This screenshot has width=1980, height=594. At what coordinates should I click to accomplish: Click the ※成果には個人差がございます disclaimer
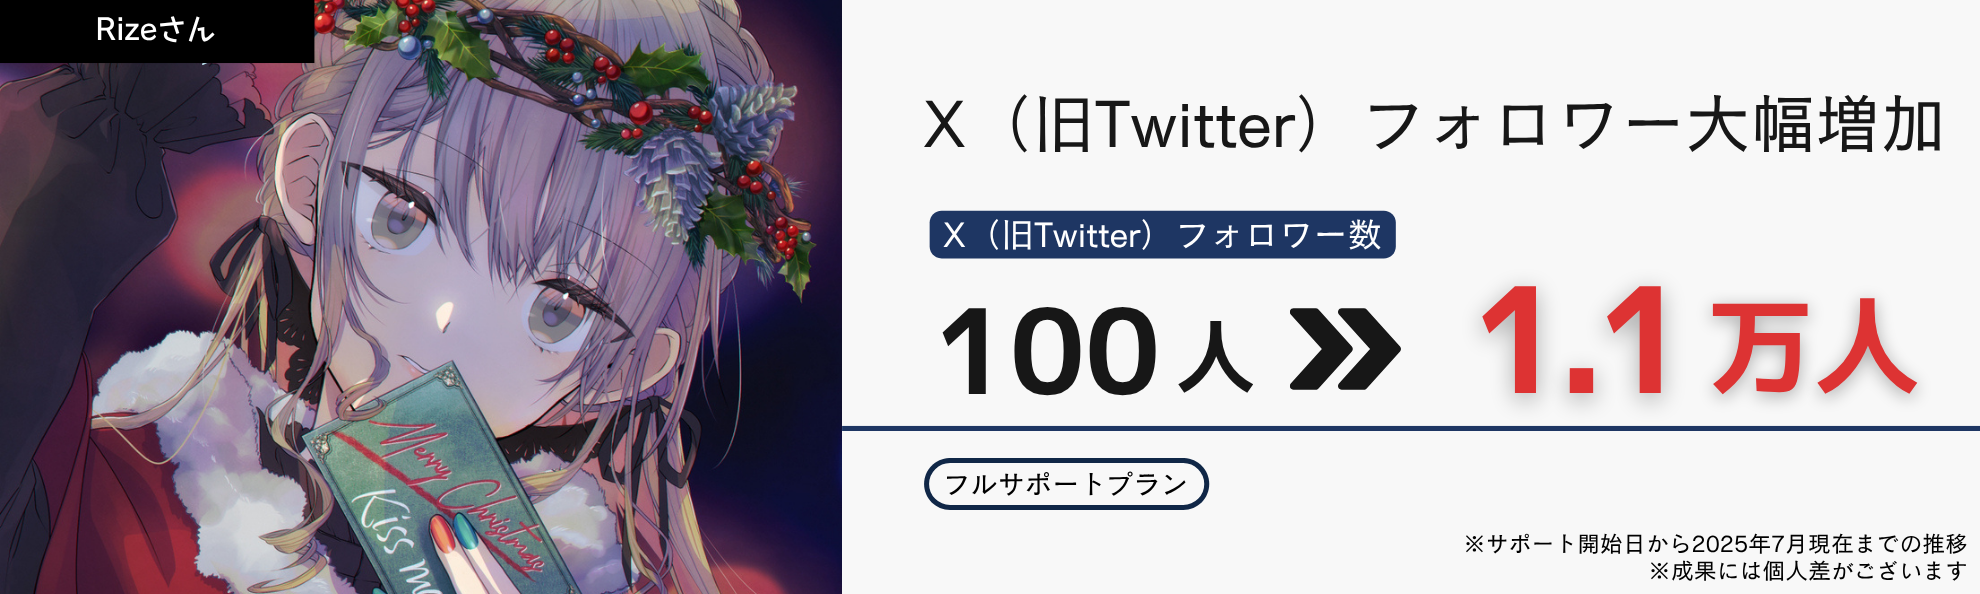(x=1808, y=571)
